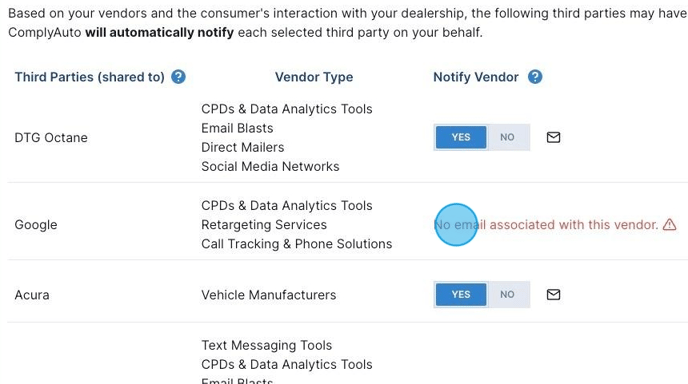Image resolution: width=688 pixels, height=384 pixels.
Task: Click Social Media Networks in DTG Octane row
Action: [270, 166]
